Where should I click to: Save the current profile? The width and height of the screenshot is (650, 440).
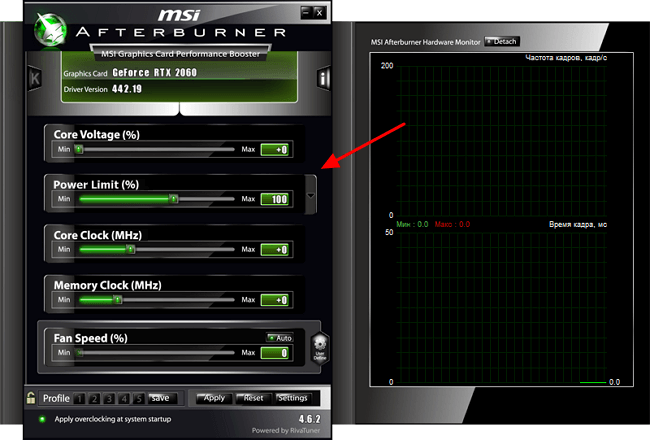click(x=162, y=398)
